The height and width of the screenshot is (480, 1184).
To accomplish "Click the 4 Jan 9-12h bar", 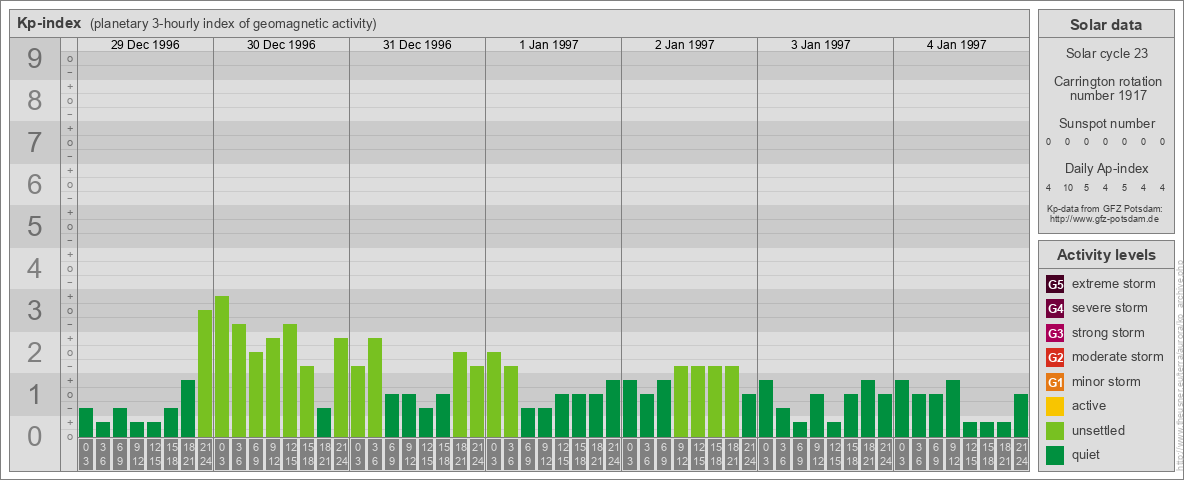I will pos(953,408).
